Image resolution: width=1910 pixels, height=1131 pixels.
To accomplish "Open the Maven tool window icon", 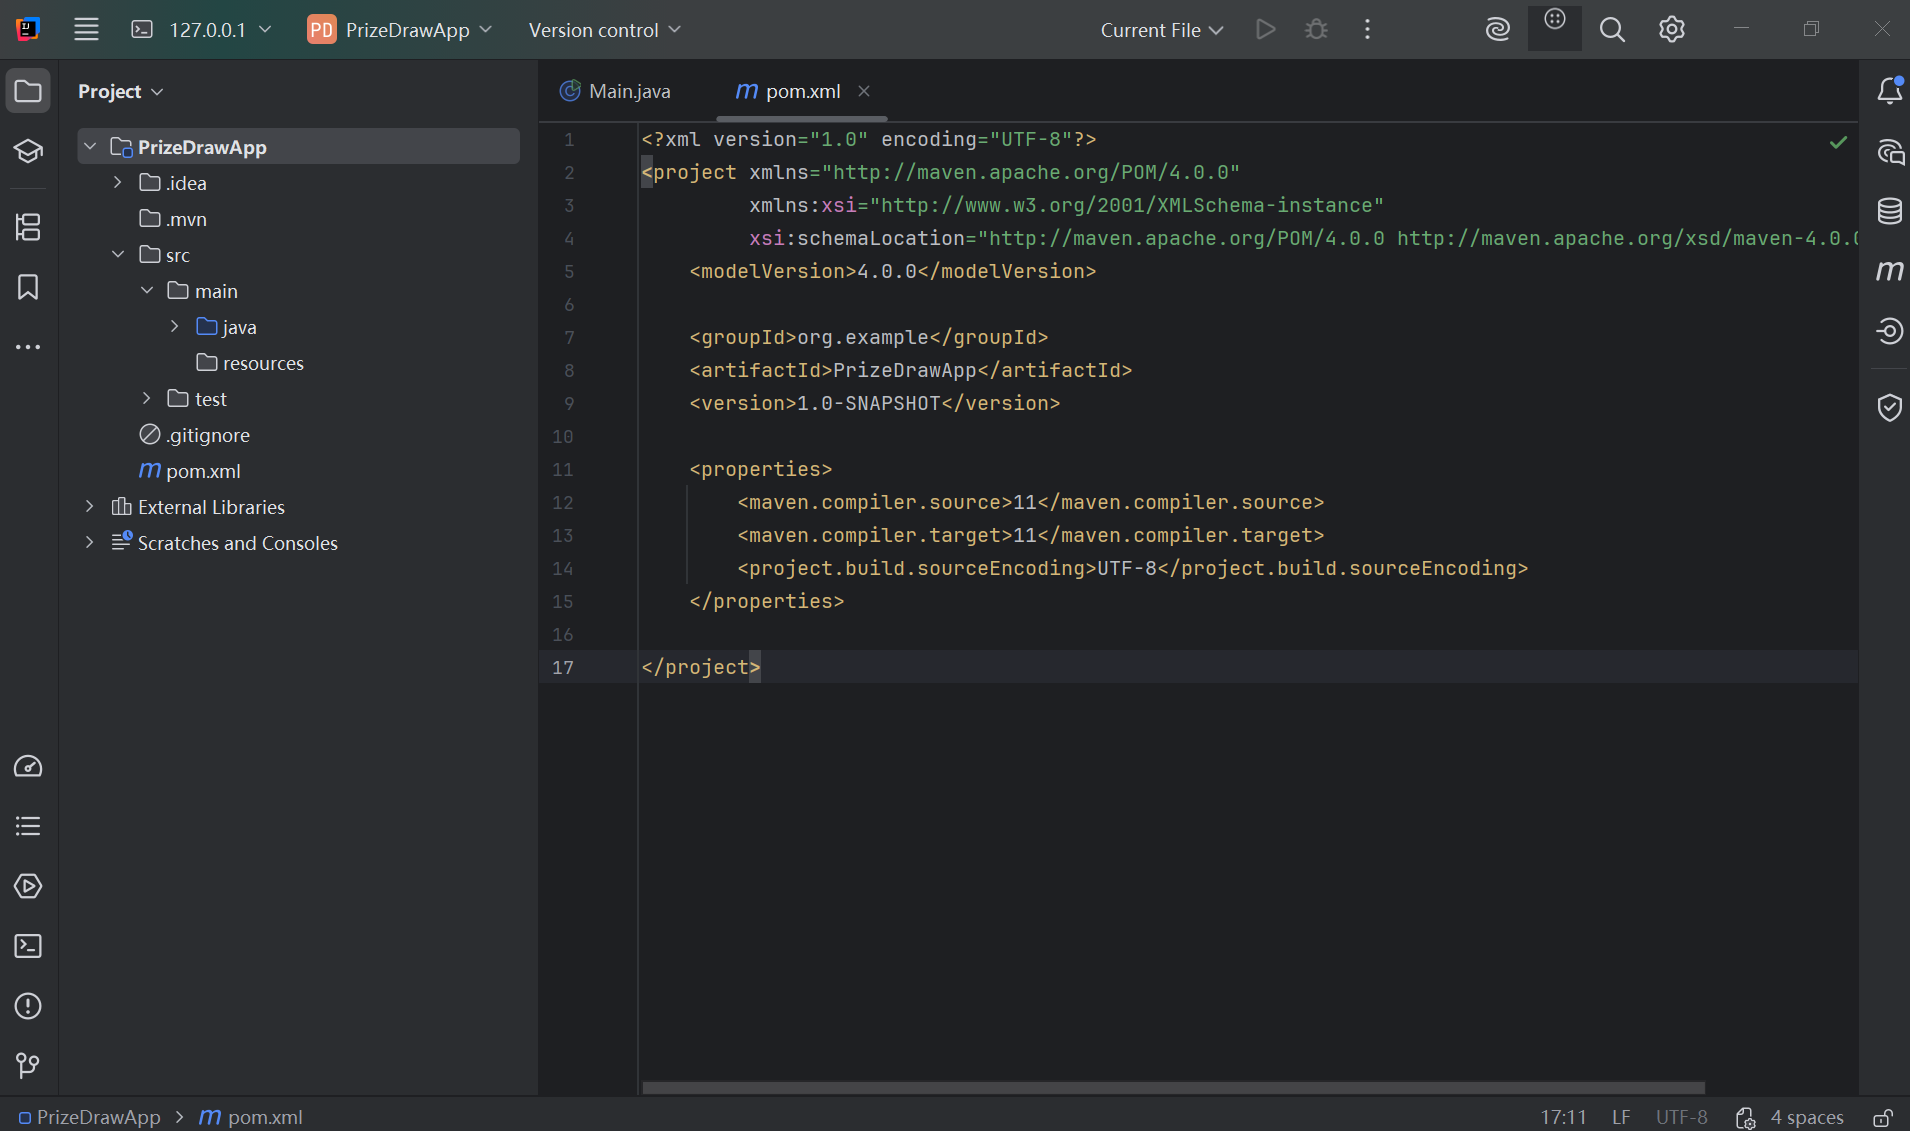I will (x=1889, y=271).
